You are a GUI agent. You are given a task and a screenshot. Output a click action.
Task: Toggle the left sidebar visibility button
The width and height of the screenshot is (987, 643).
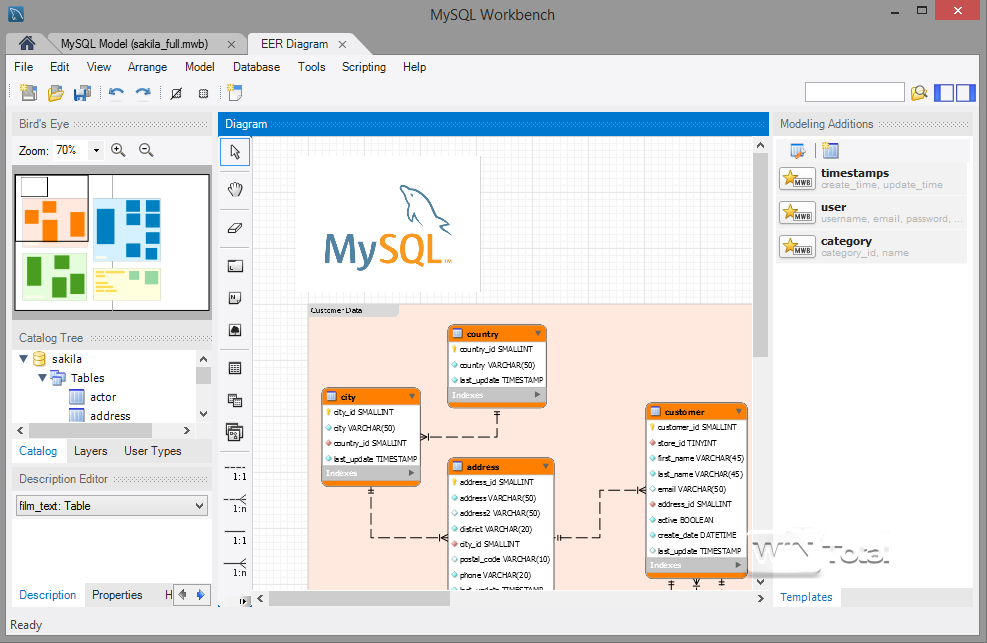pyautogui.click(x=944, y=93)
